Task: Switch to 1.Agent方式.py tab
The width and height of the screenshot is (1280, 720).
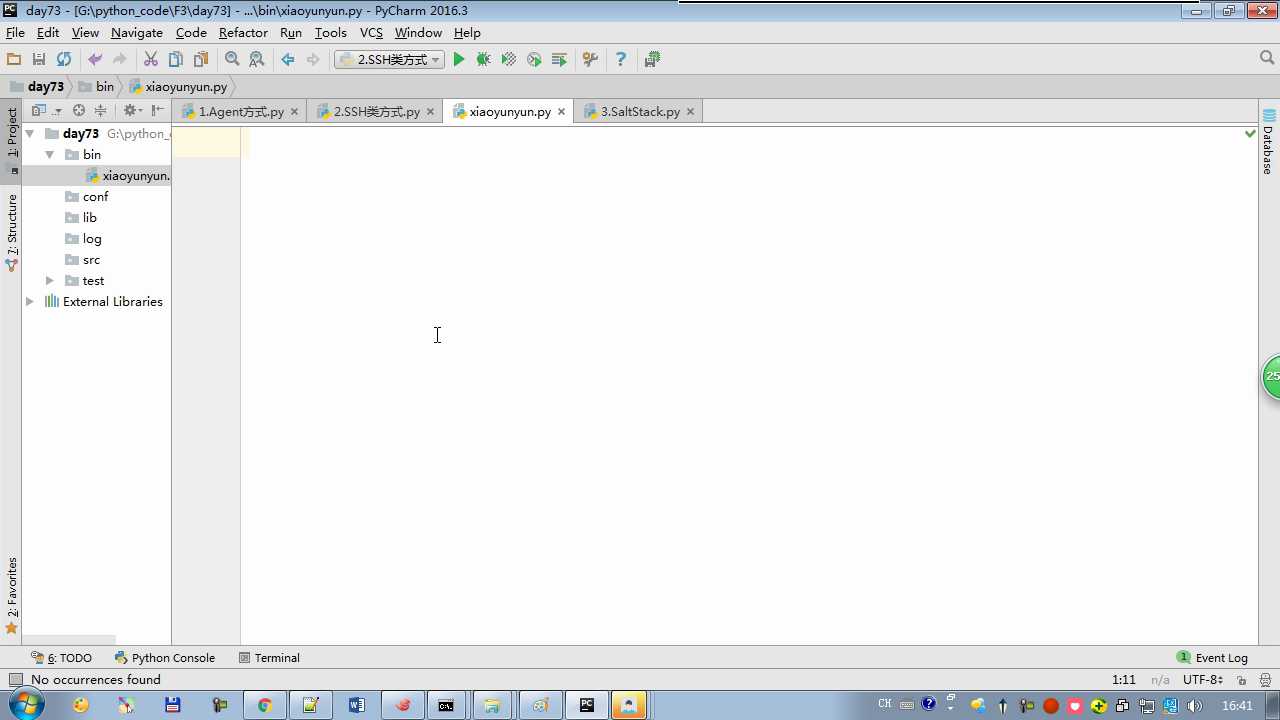Action: 241,112
